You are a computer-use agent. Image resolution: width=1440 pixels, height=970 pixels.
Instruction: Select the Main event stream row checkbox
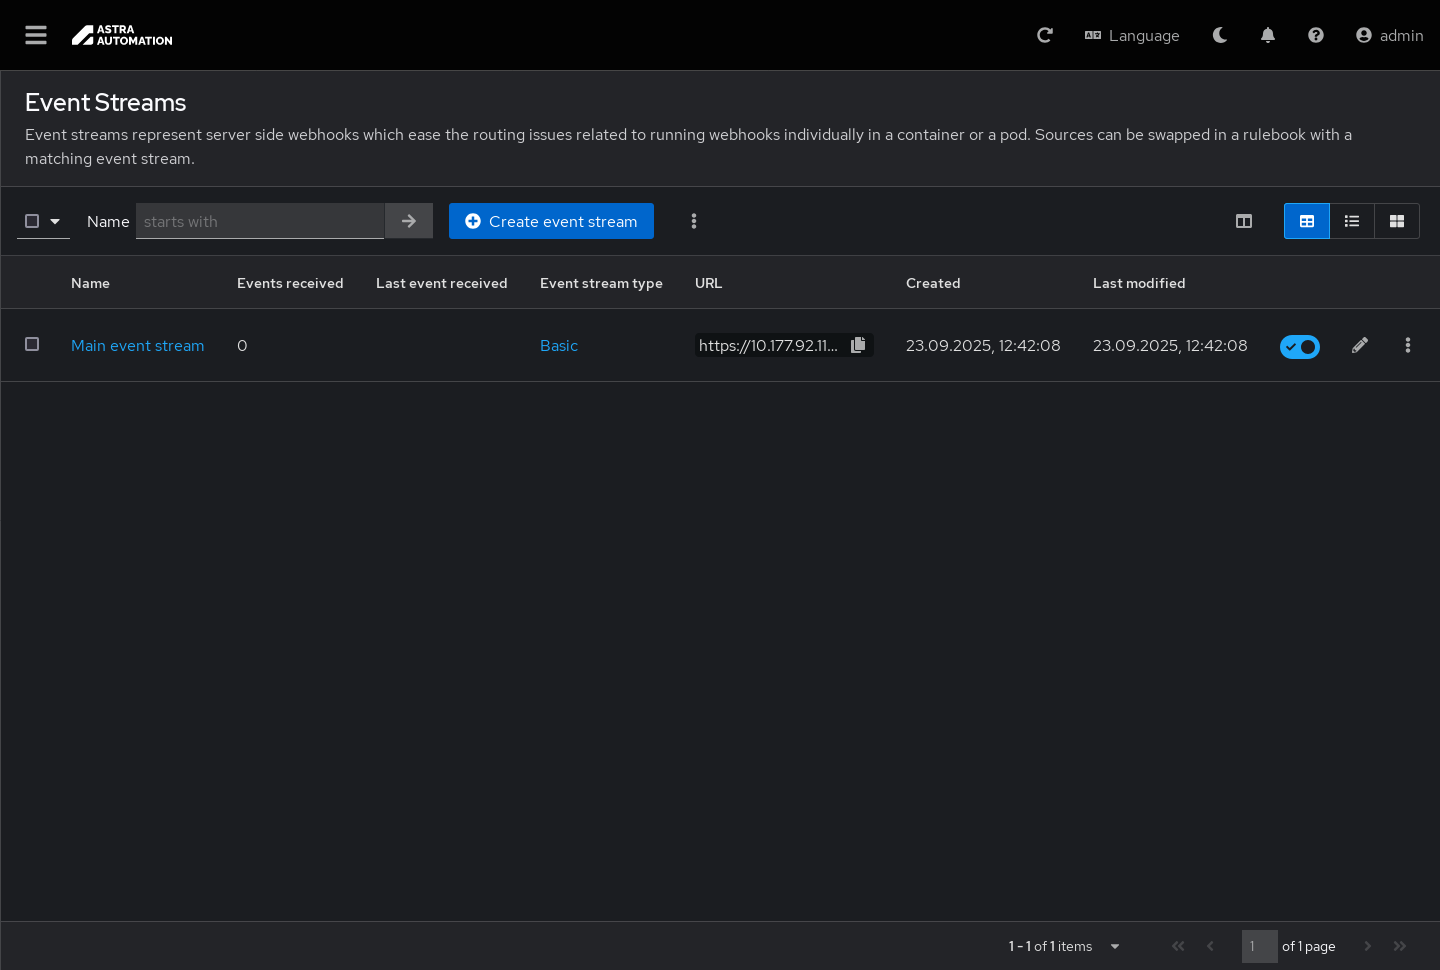click(32, 344)
